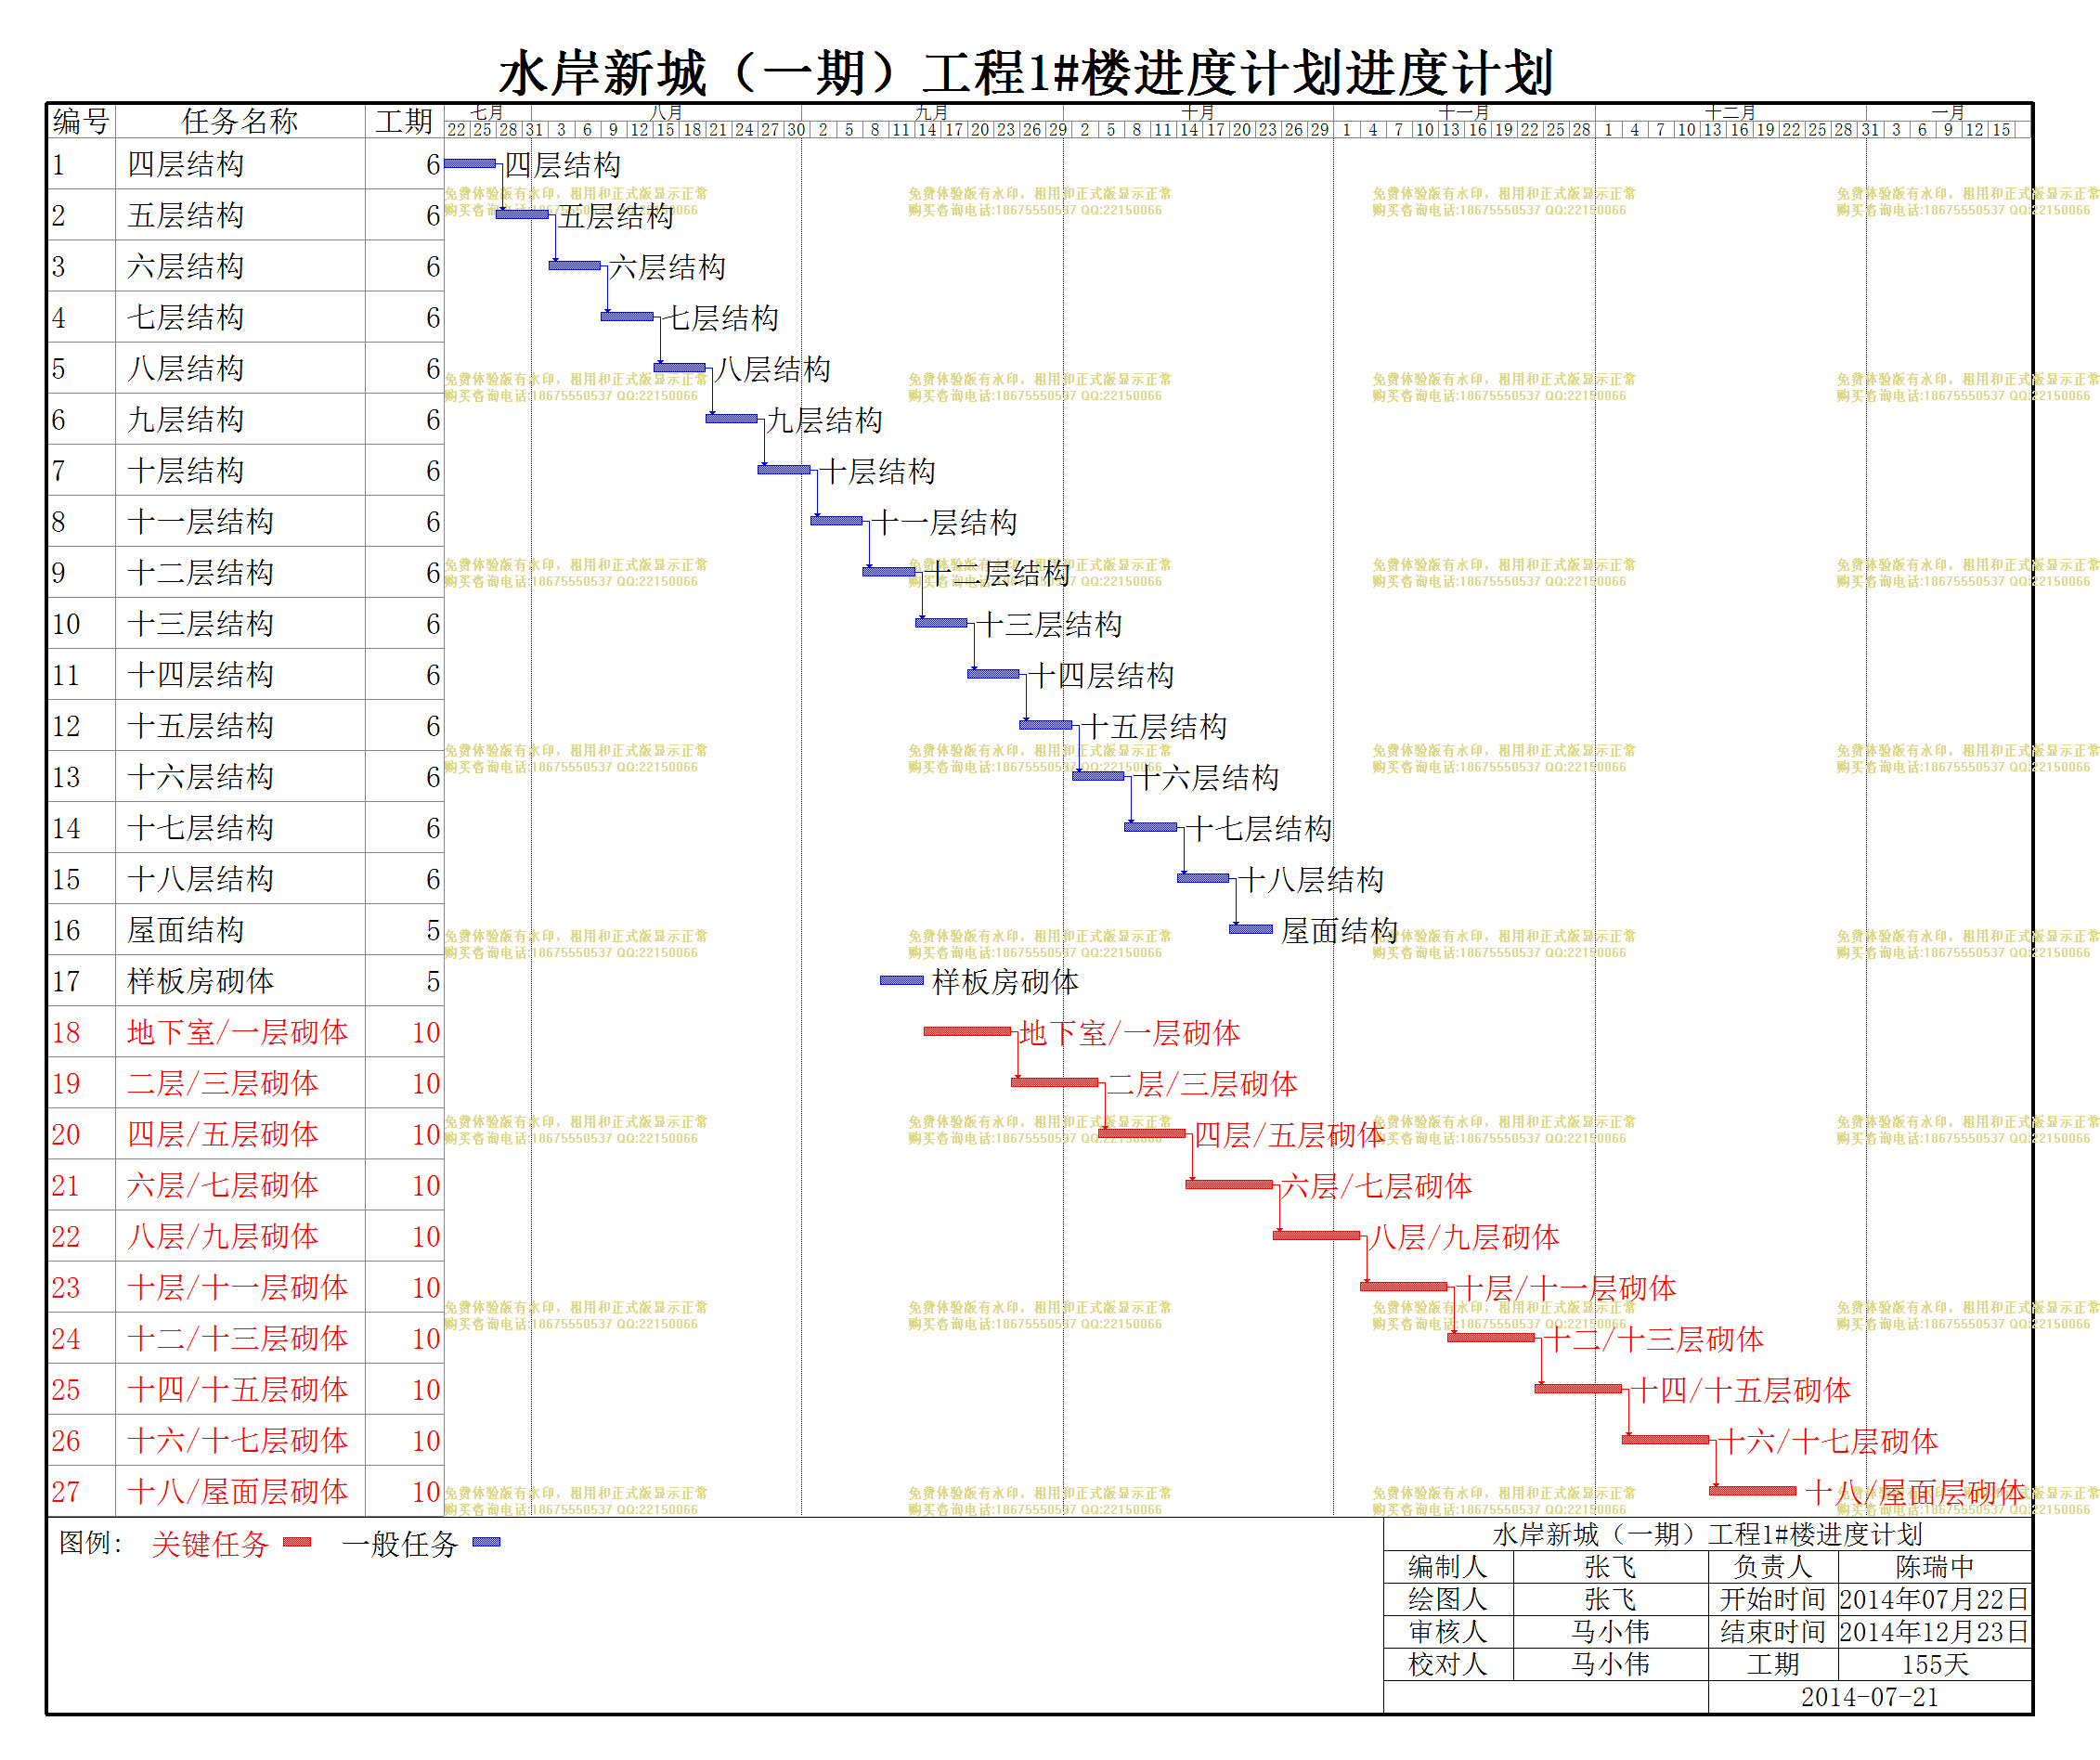
Task: Click the 十层/十一层砌体 task name cell
Action: [240, 1286]
